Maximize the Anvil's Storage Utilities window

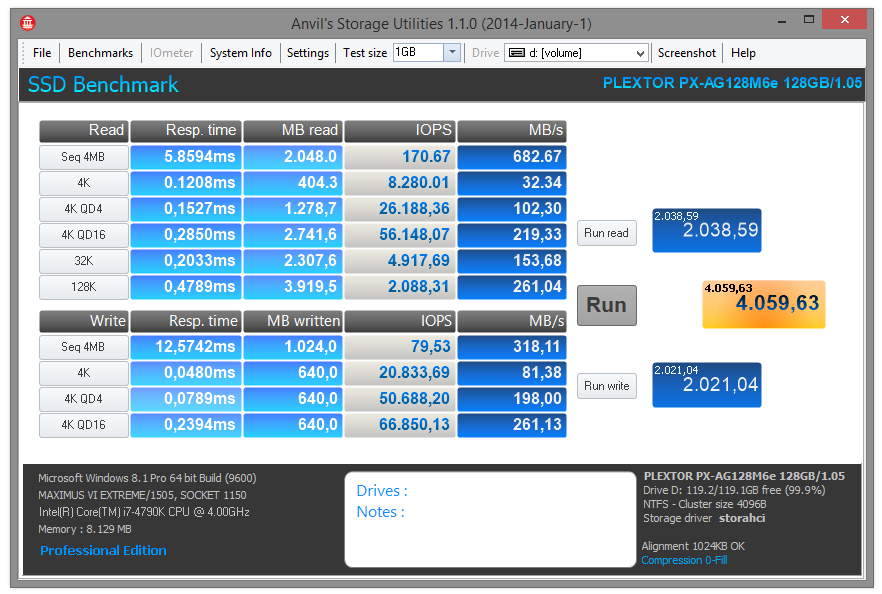point(809,20)
